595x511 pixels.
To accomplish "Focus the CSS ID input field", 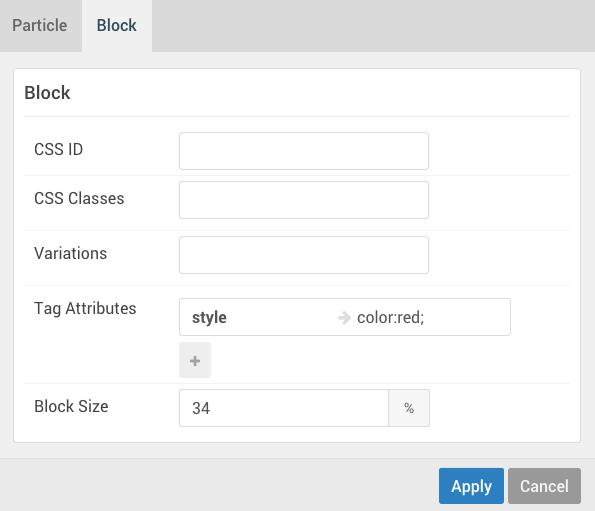I will click(x=304, y=151).
